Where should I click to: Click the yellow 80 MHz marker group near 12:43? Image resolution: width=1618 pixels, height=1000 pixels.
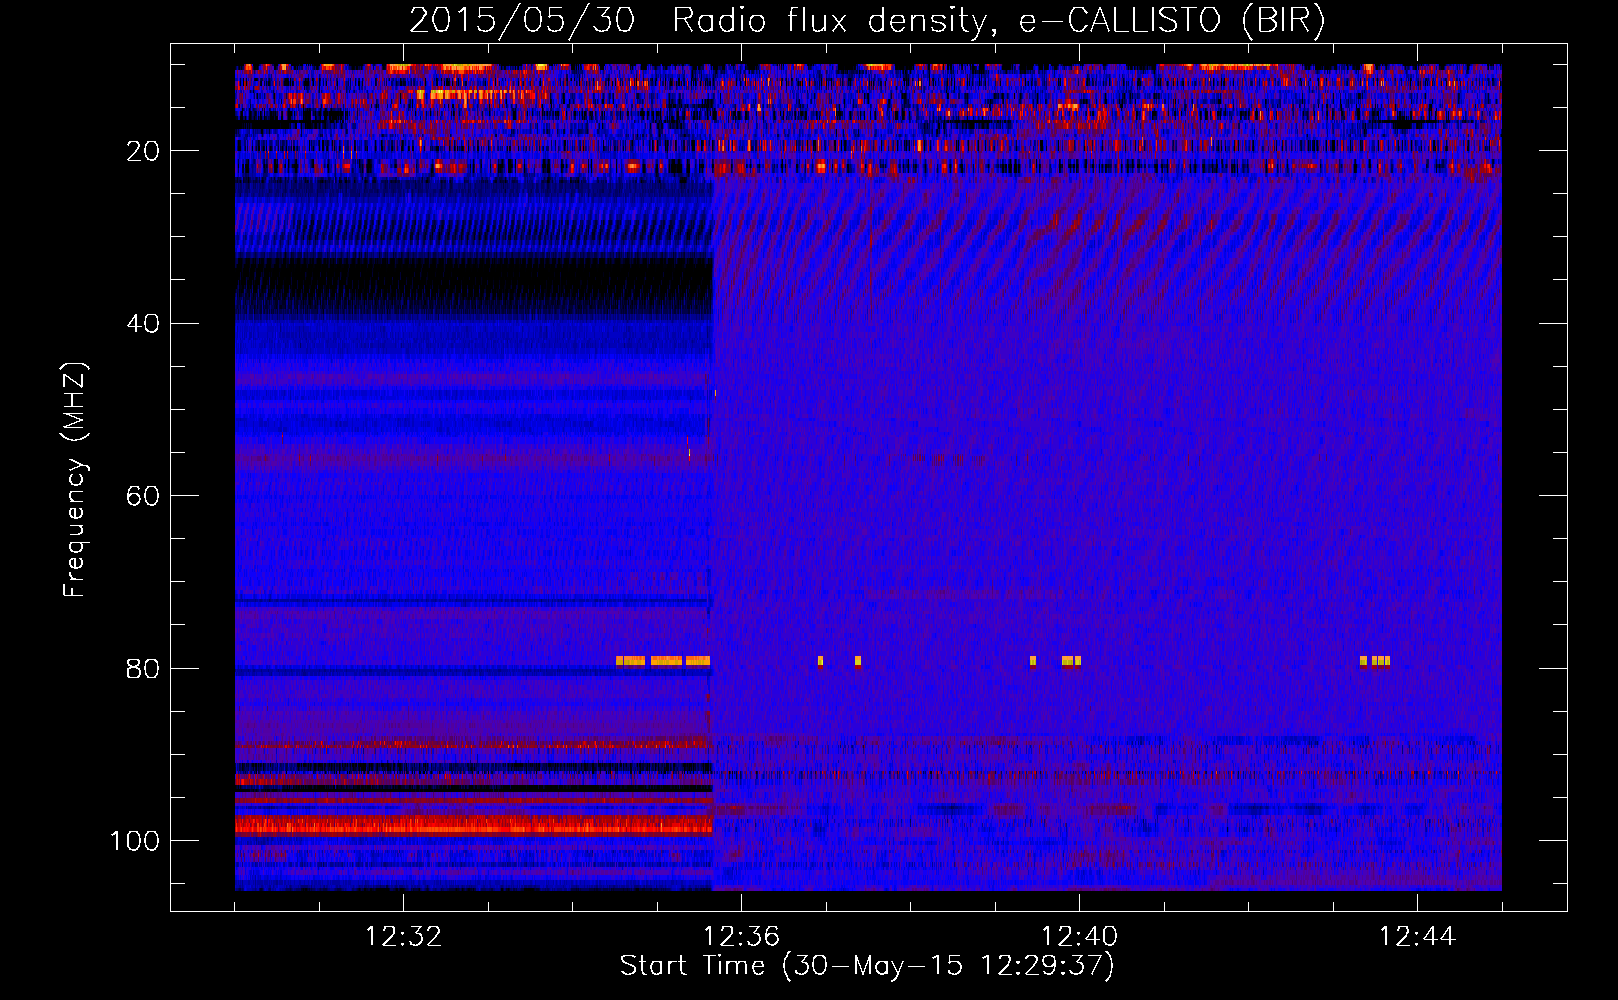[1375, 661]
